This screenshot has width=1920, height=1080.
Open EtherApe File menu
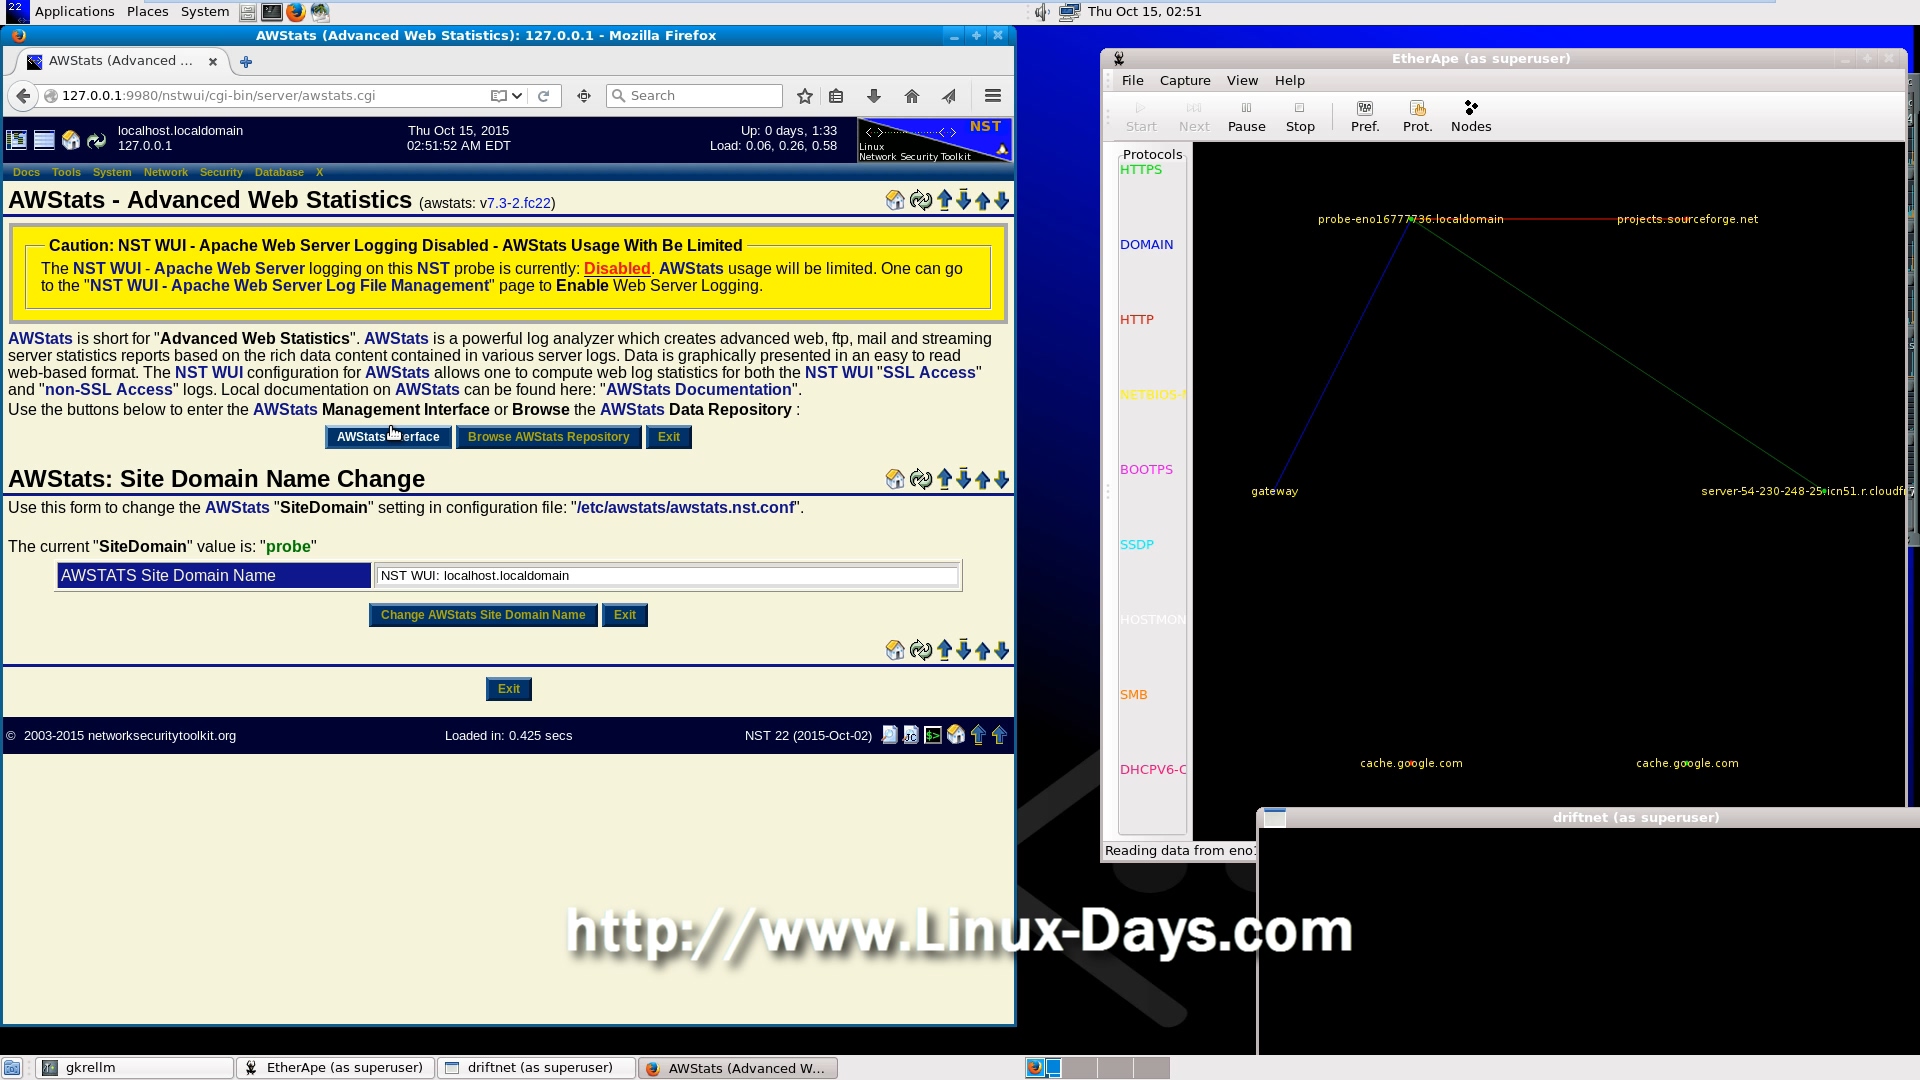(1133, 81)
